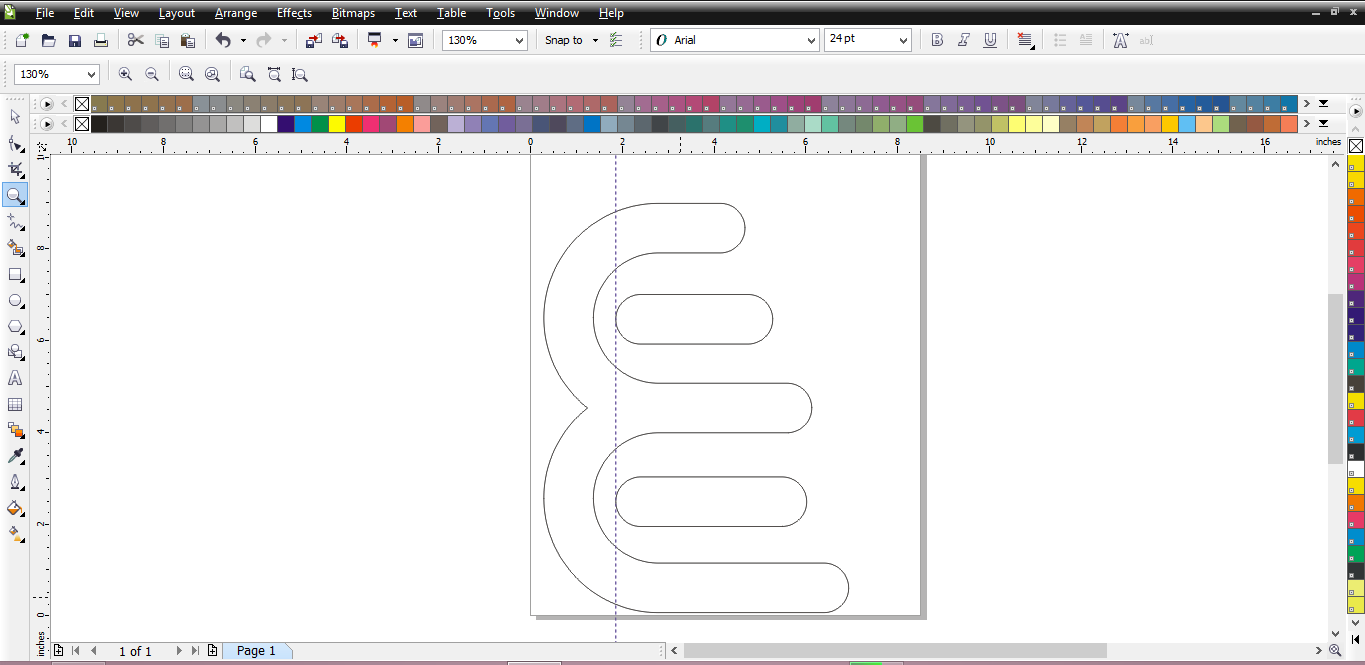The height and width of the screenshot is (665, 1365).
Task: Activate the Zoom tool in toolbox
Action: click(15, 195)
